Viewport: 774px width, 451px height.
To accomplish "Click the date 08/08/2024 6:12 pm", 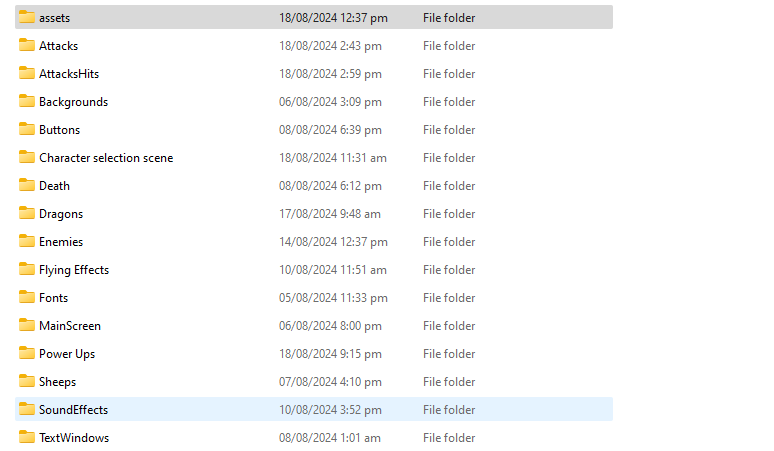I will [x=330, y=186].
